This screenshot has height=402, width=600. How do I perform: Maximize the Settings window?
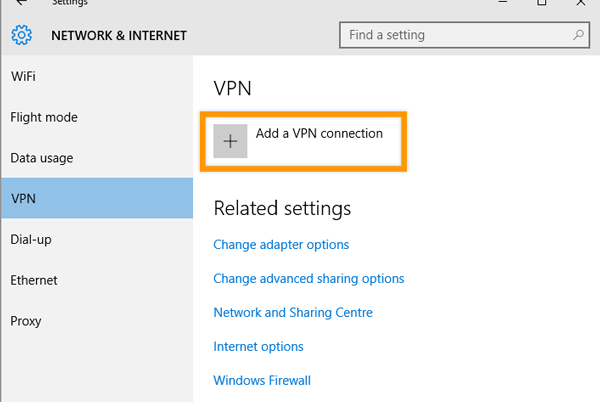point(542,3)
